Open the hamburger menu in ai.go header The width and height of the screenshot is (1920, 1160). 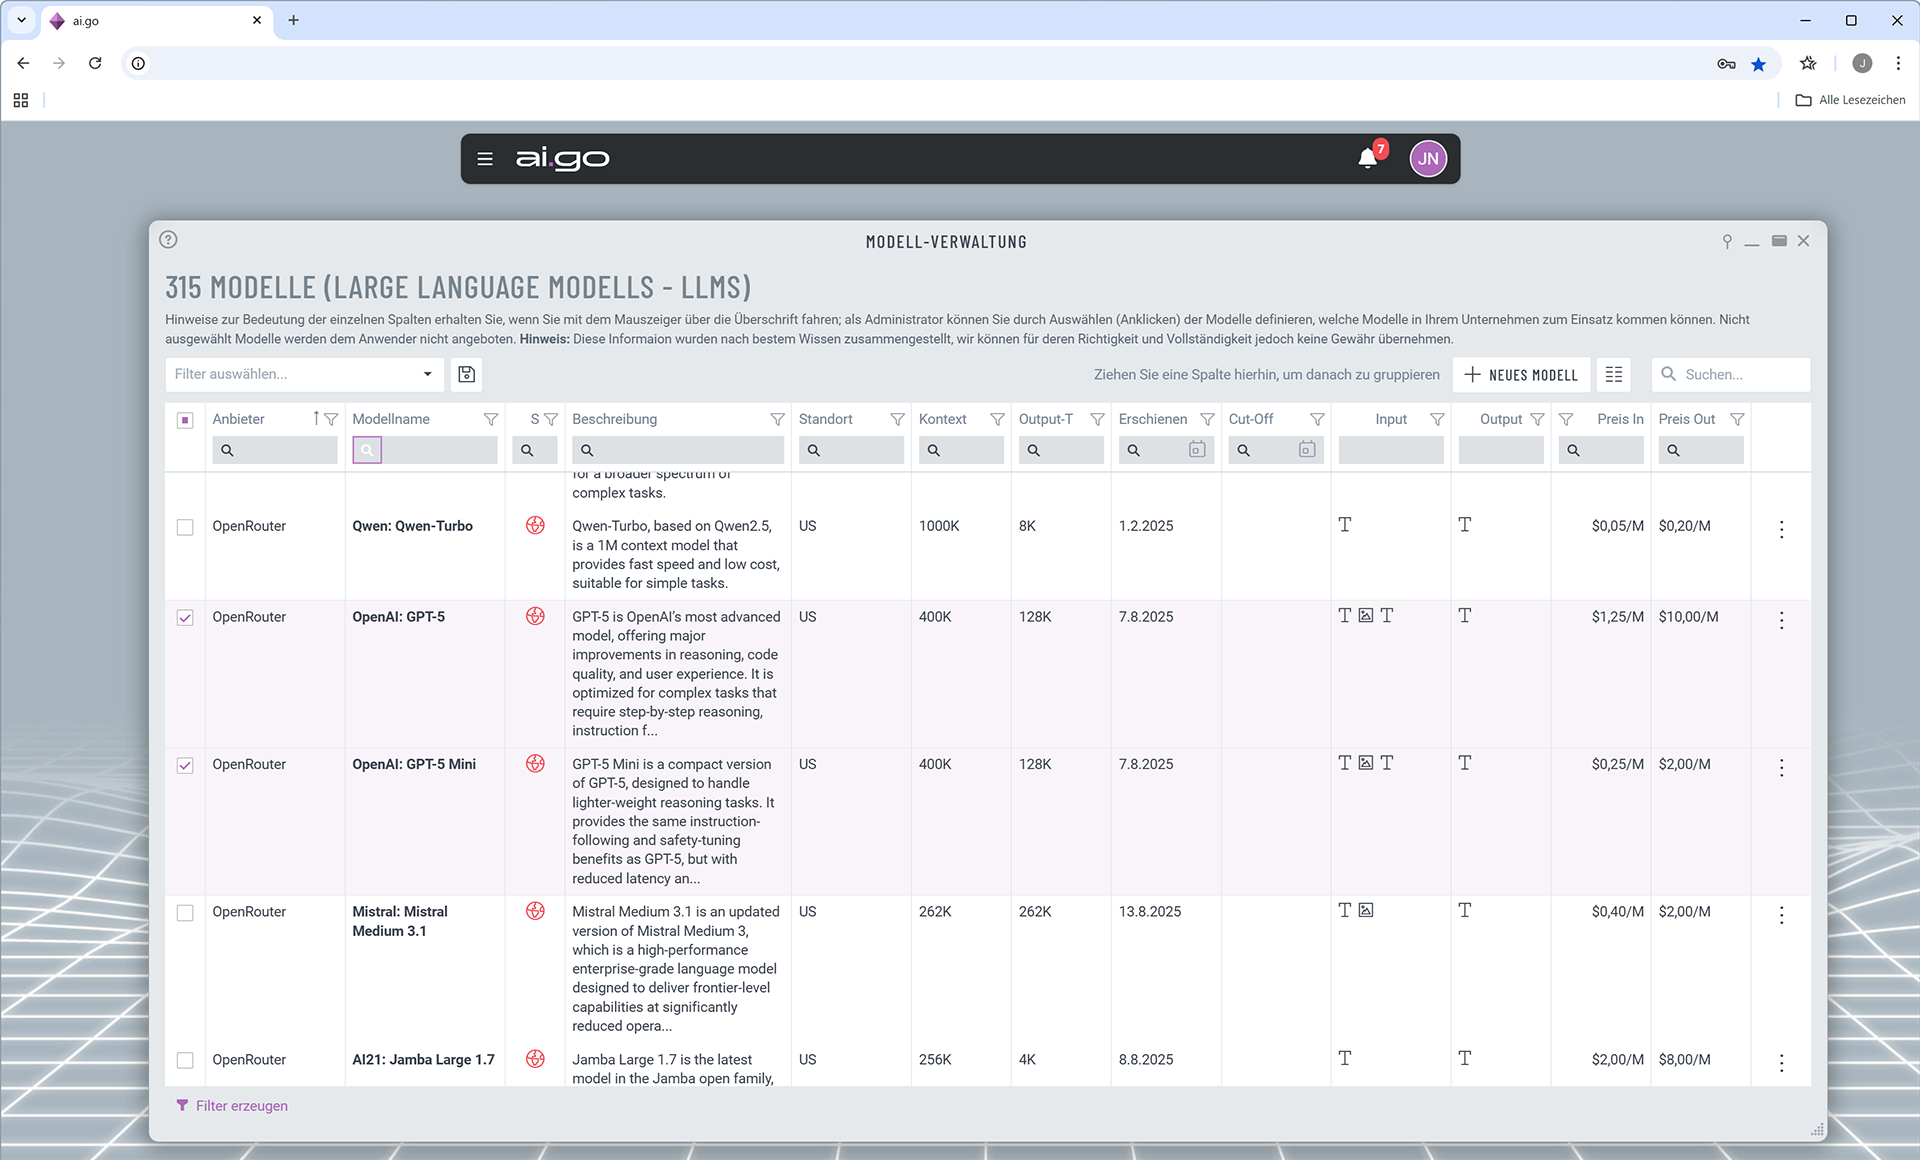point(485,159)
